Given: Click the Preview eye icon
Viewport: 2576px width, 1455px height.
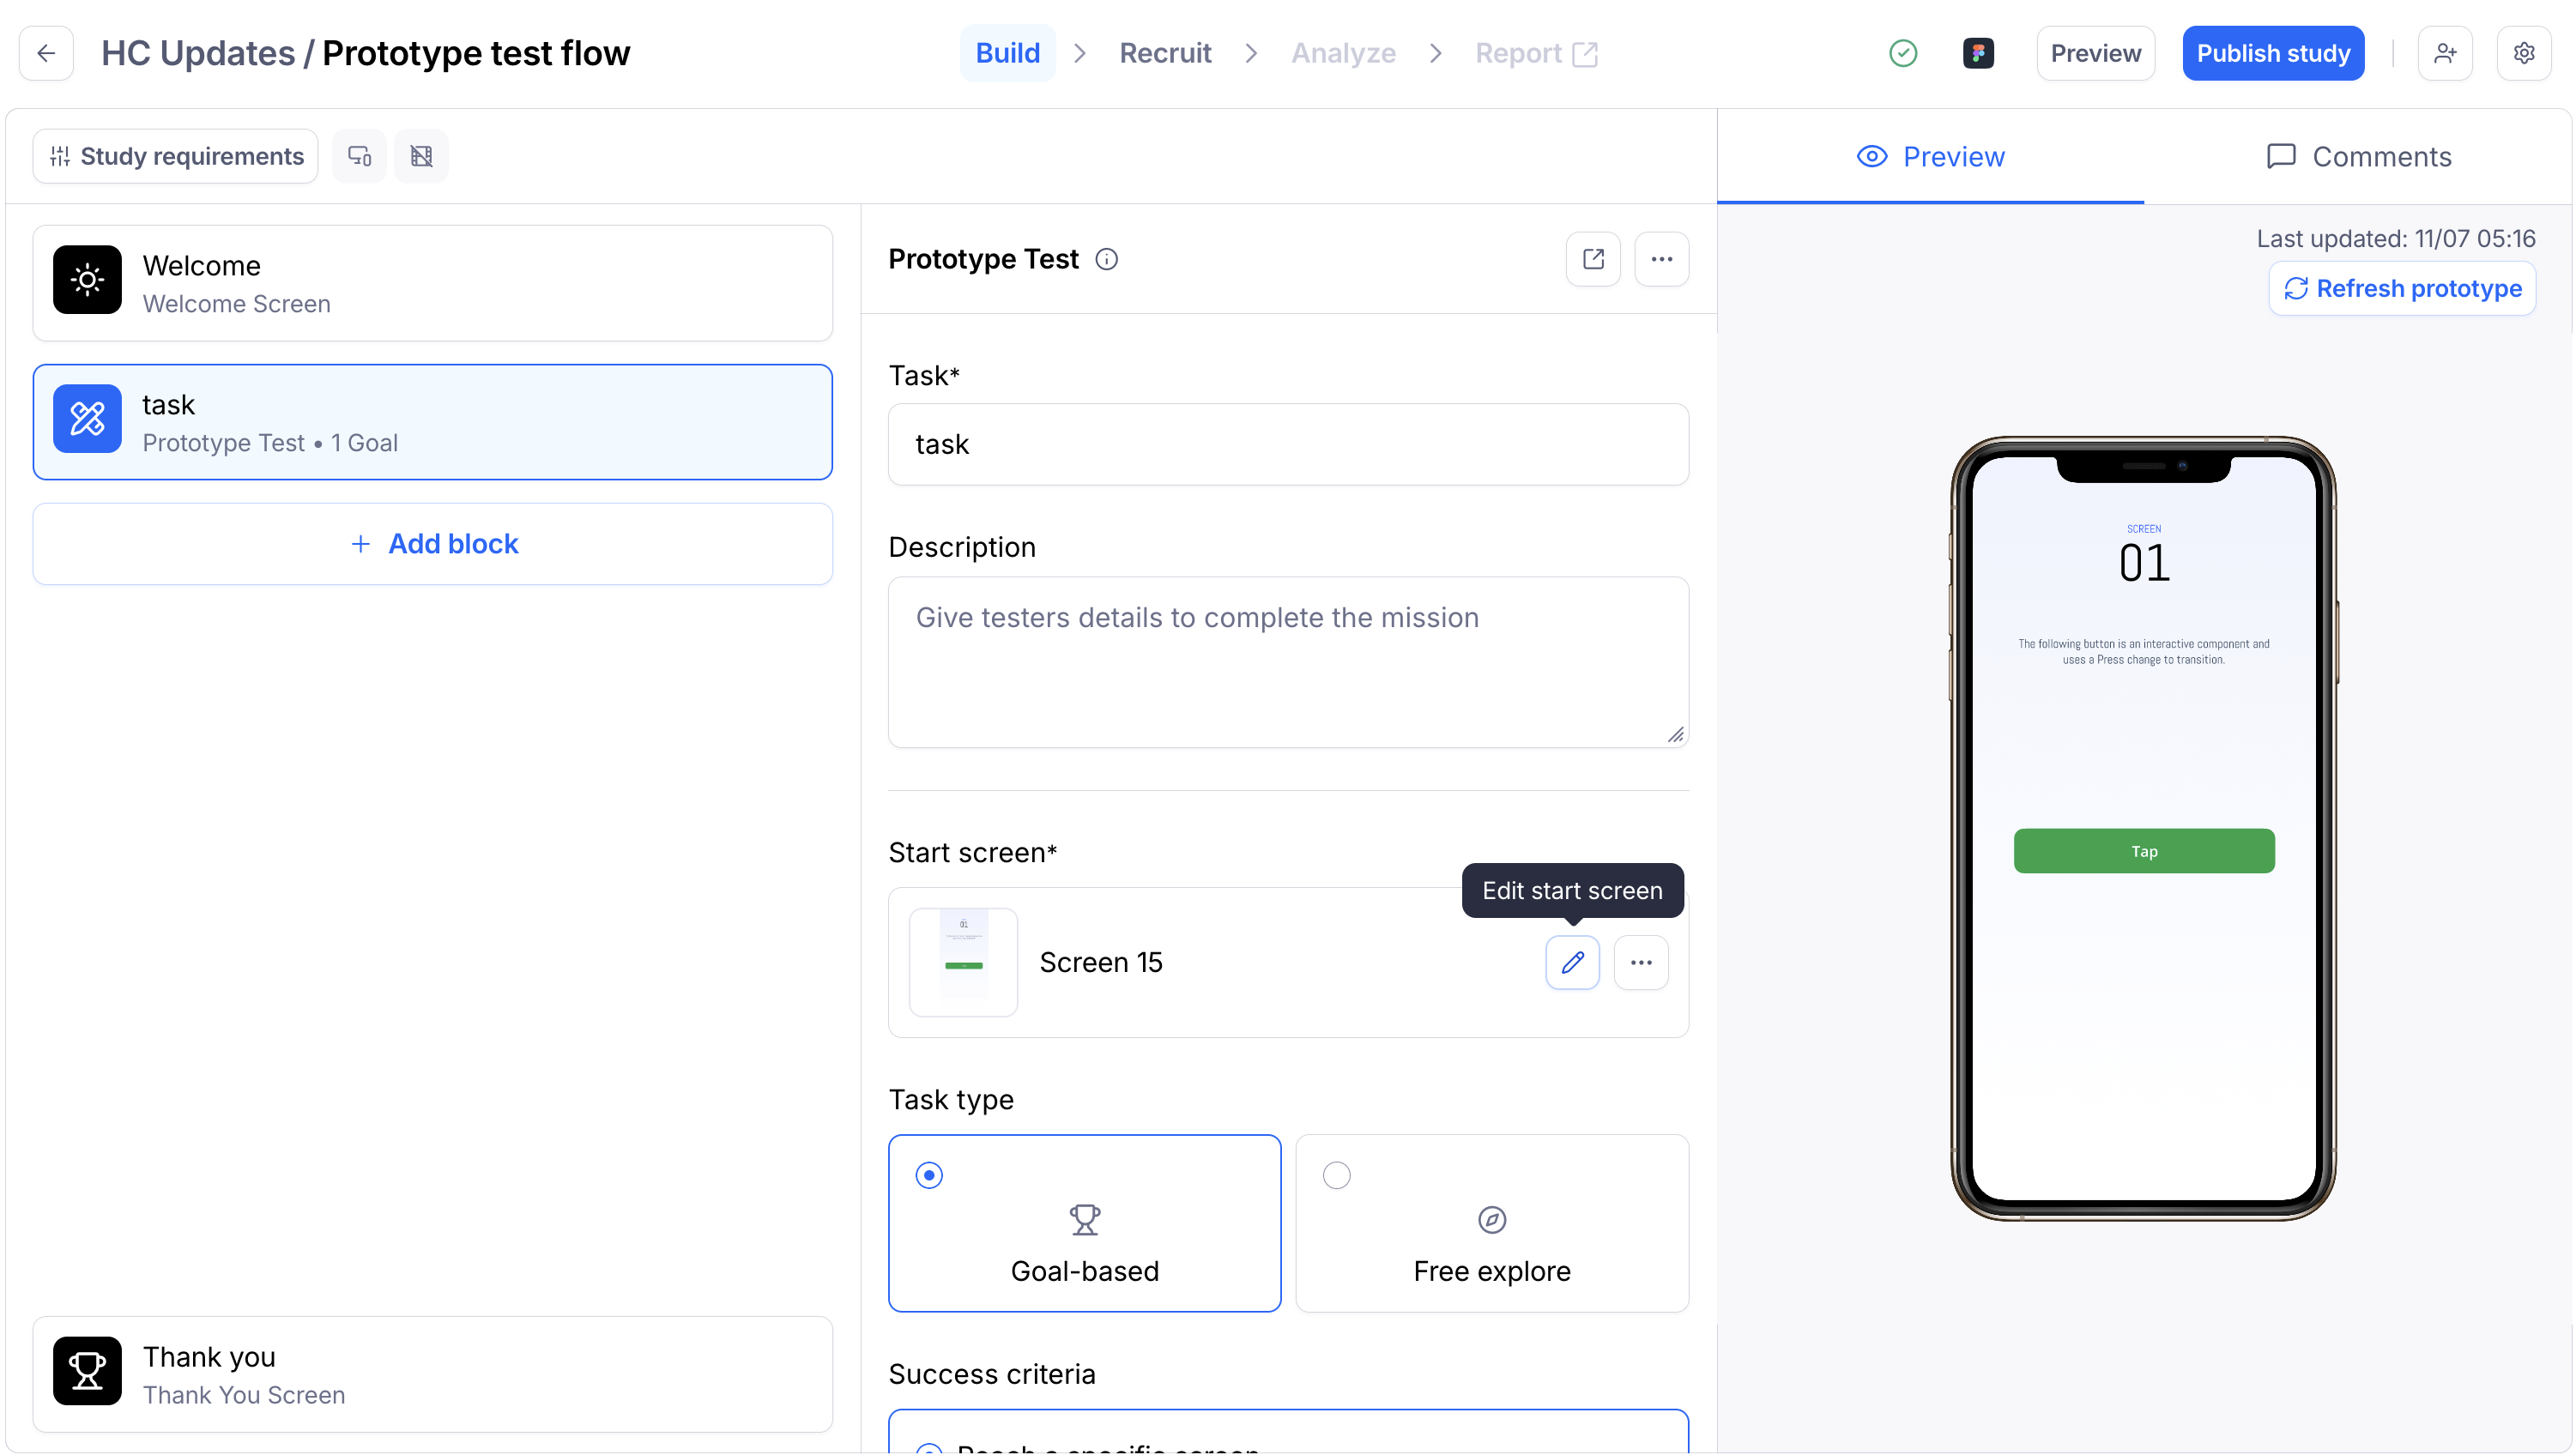Looking at the screenshot, I should click(1871, 157).
